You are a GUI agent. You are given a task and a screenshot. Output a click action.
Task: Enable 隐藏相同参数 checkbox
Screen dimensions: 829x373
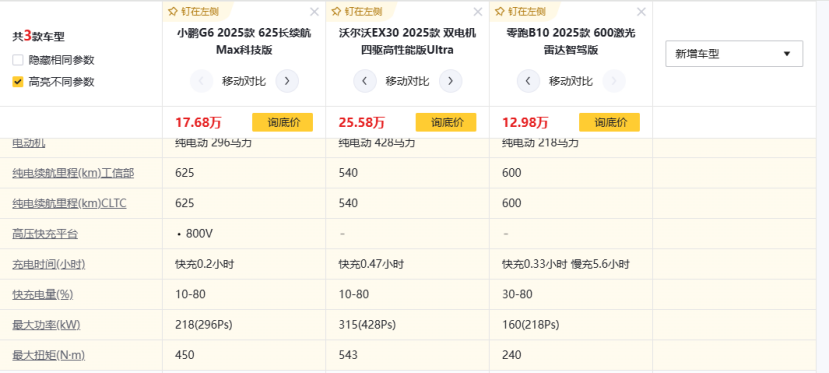point(18,60)
